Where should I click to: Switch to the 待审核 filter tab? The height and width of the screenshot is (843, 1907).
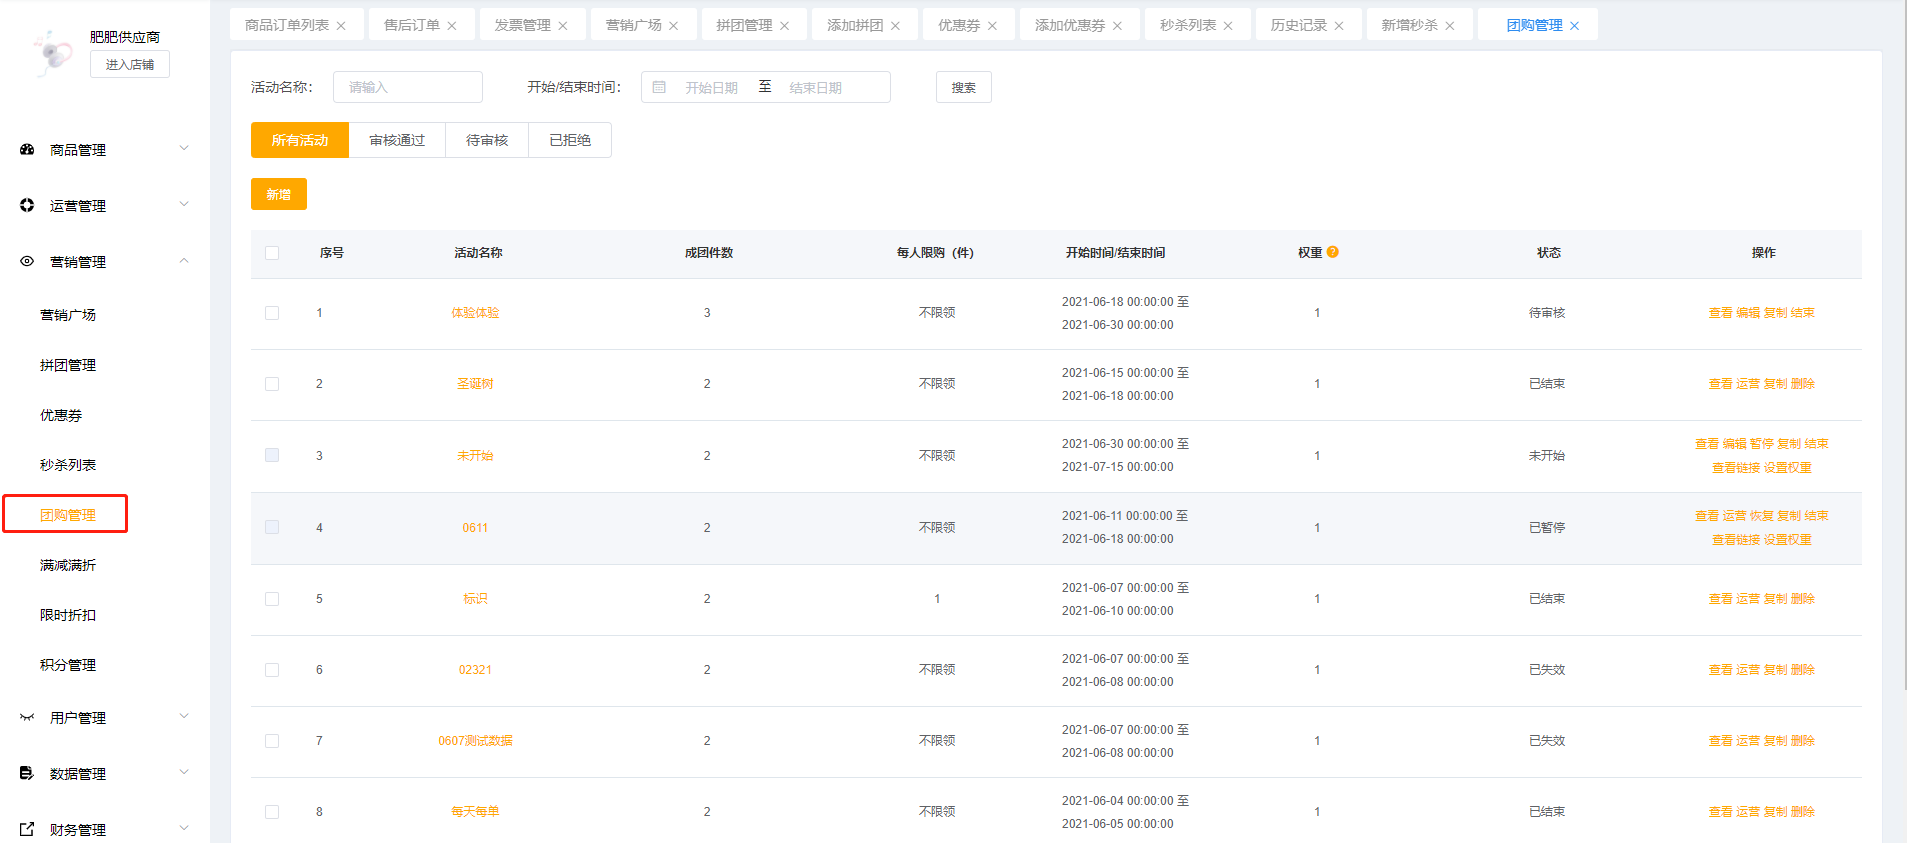click(487, 140)
